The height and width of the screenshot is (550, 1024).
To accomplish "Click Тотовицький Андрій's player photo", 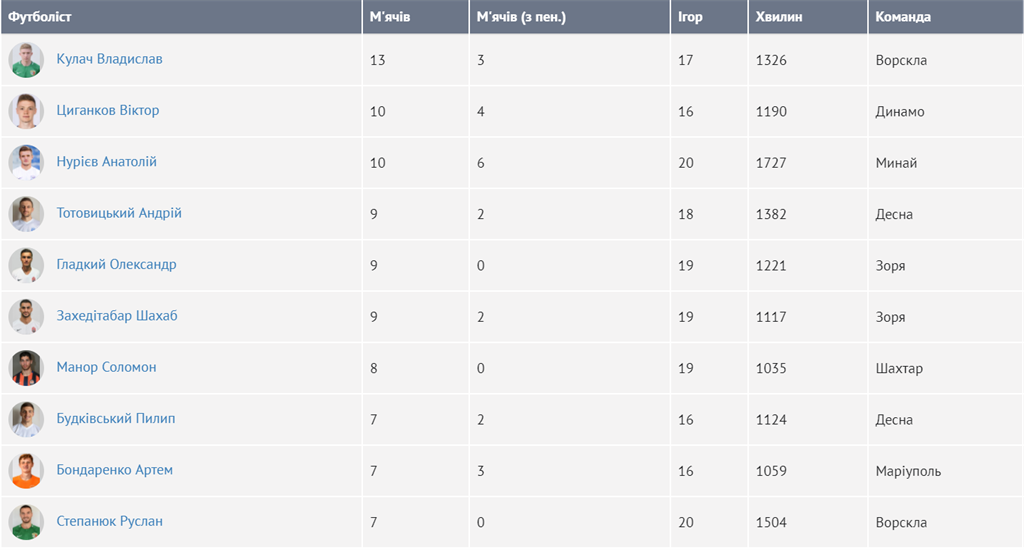I will [26, 214].
